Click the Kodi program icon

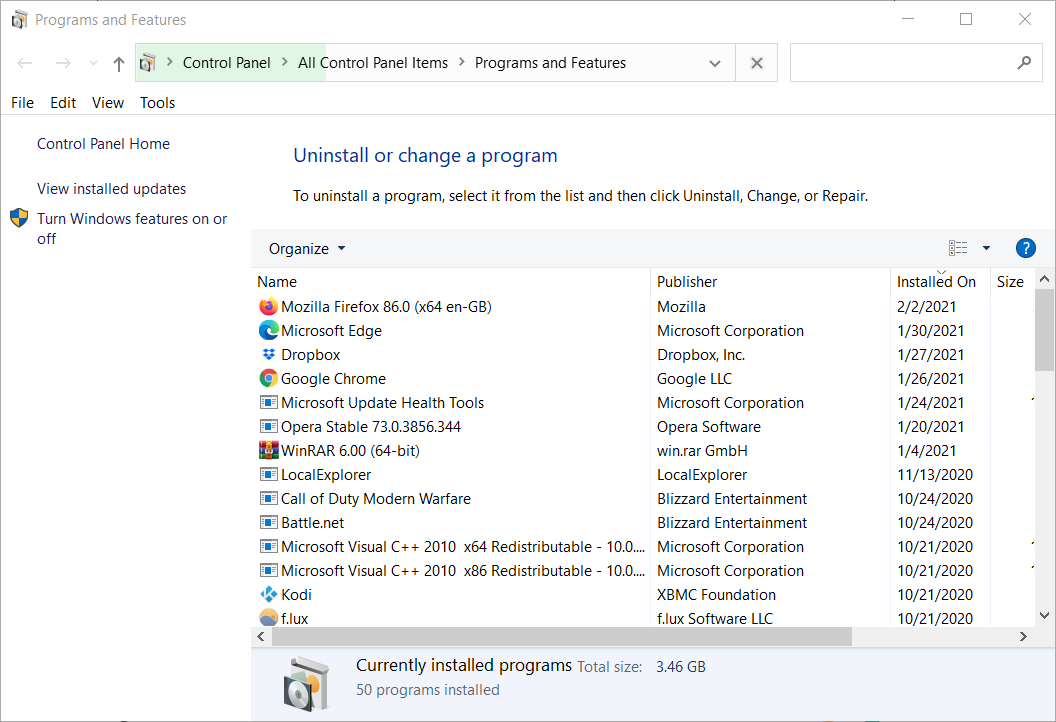point(268,595)
